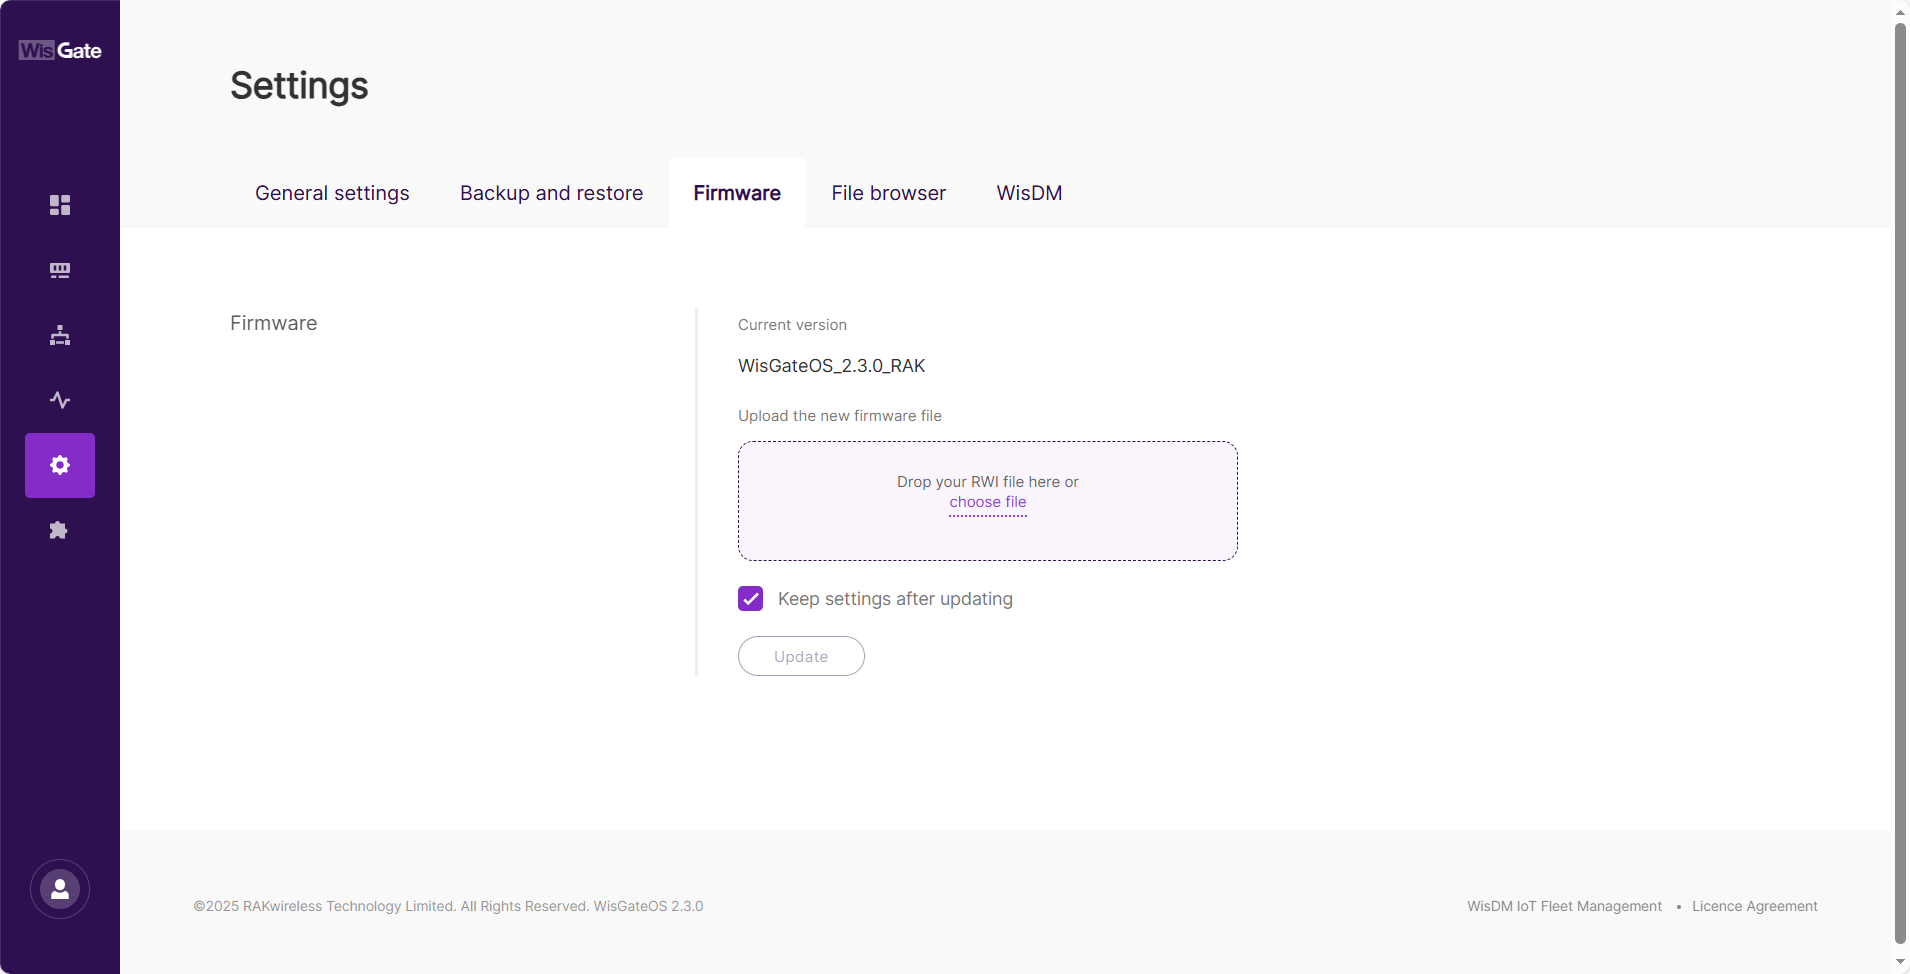
Task: Open the Licence Agreement link
Action: click(1754, 906)
